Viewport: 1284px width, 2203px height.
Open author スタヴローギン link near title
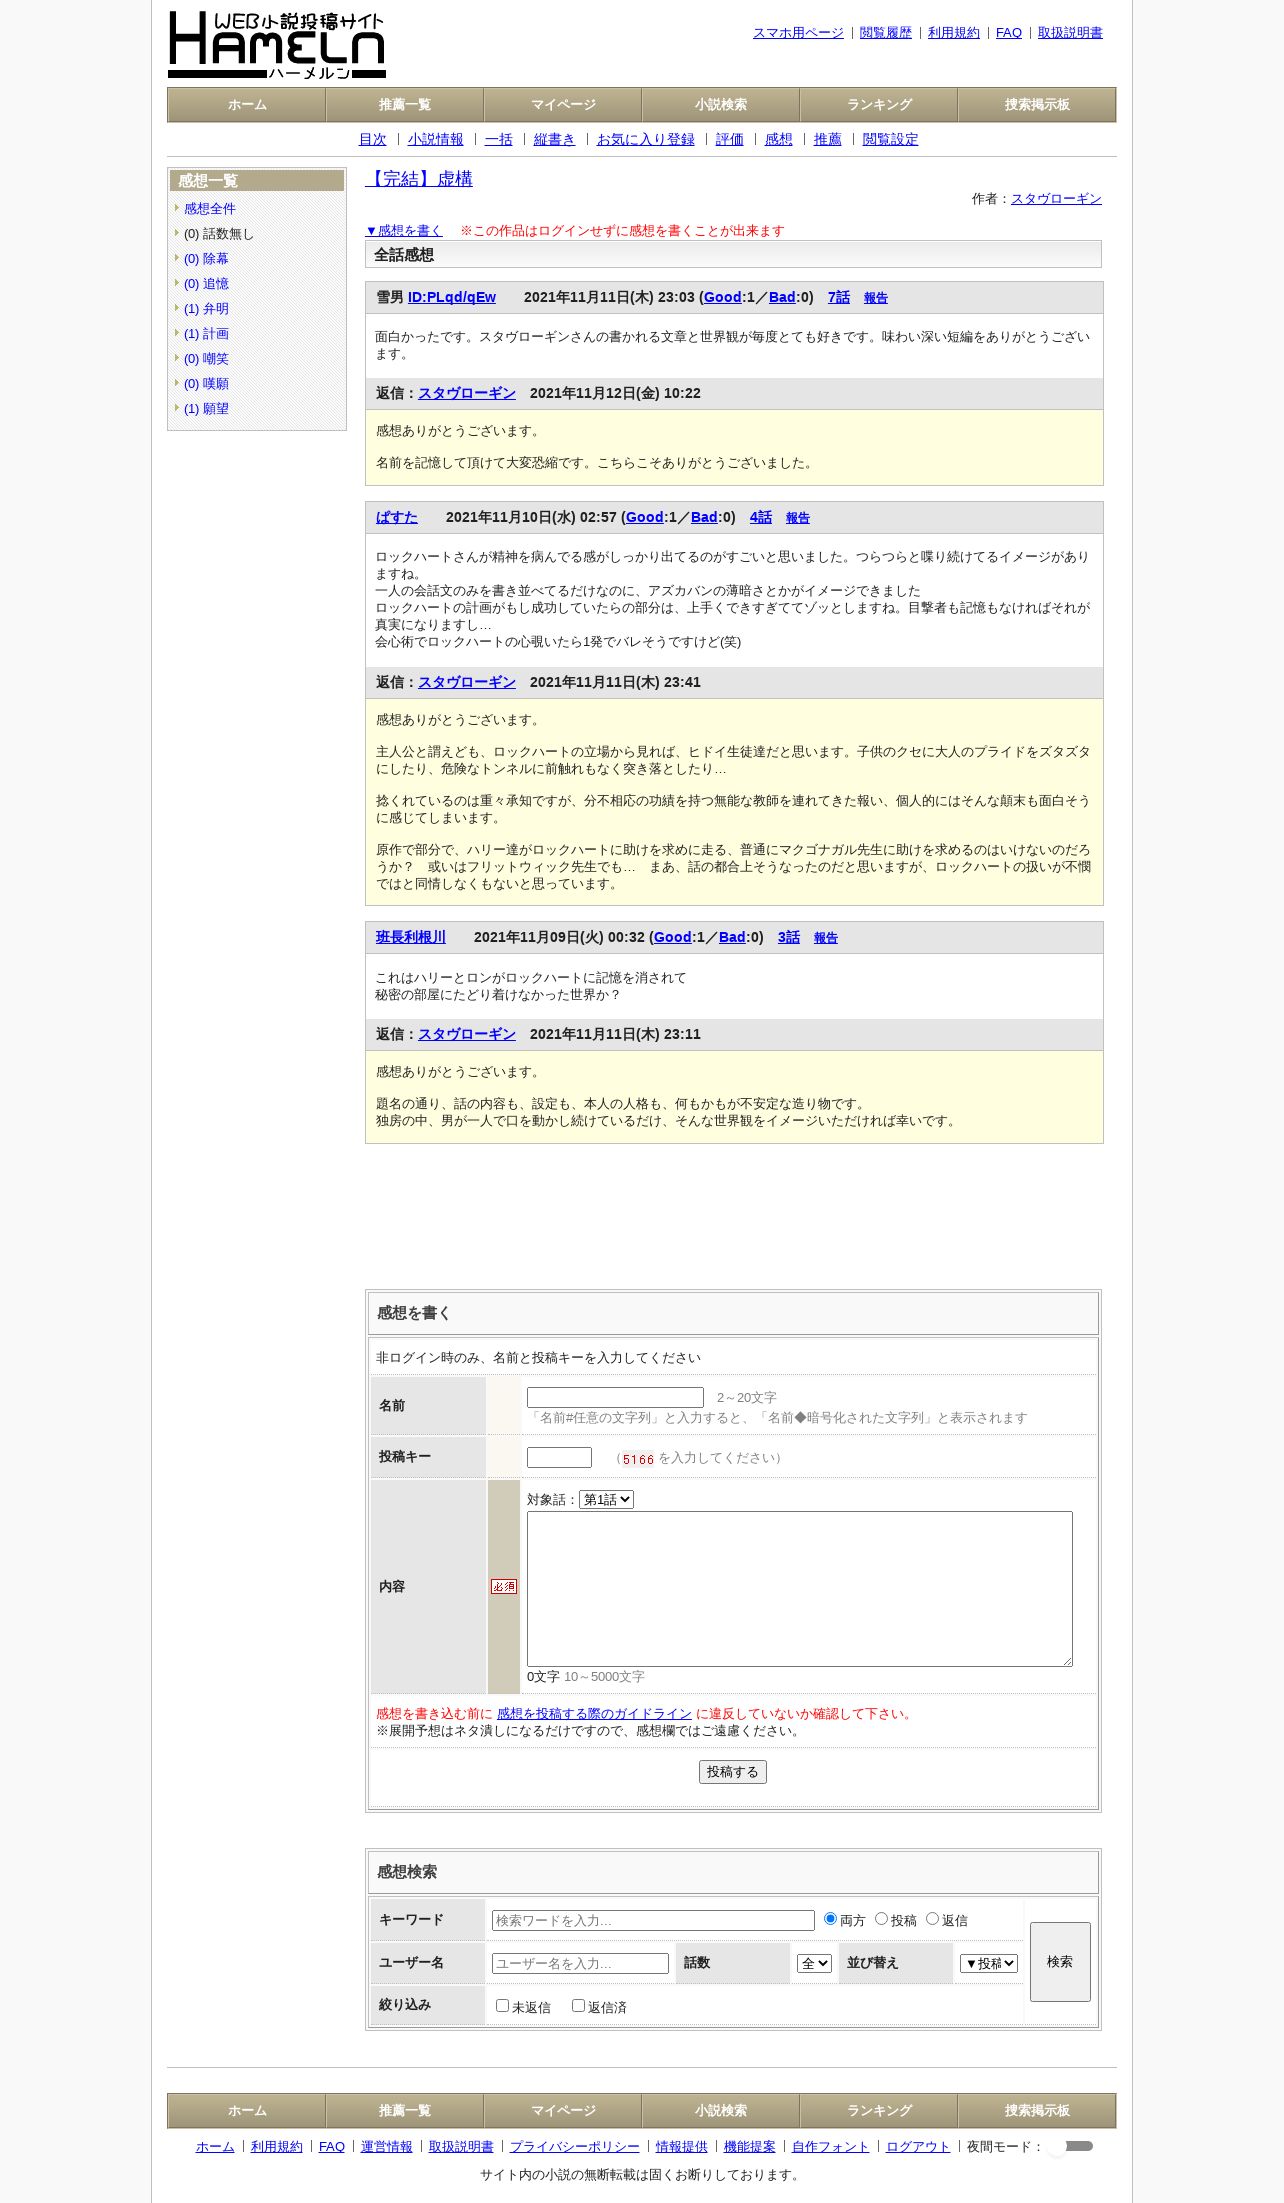tap(1056, 199)
